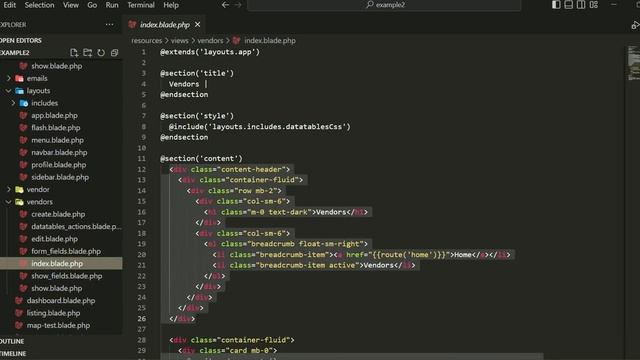Place cursor on @extends('layouts.app') line
This screenshot has height=360, width=640.
(x=210, y=52)
